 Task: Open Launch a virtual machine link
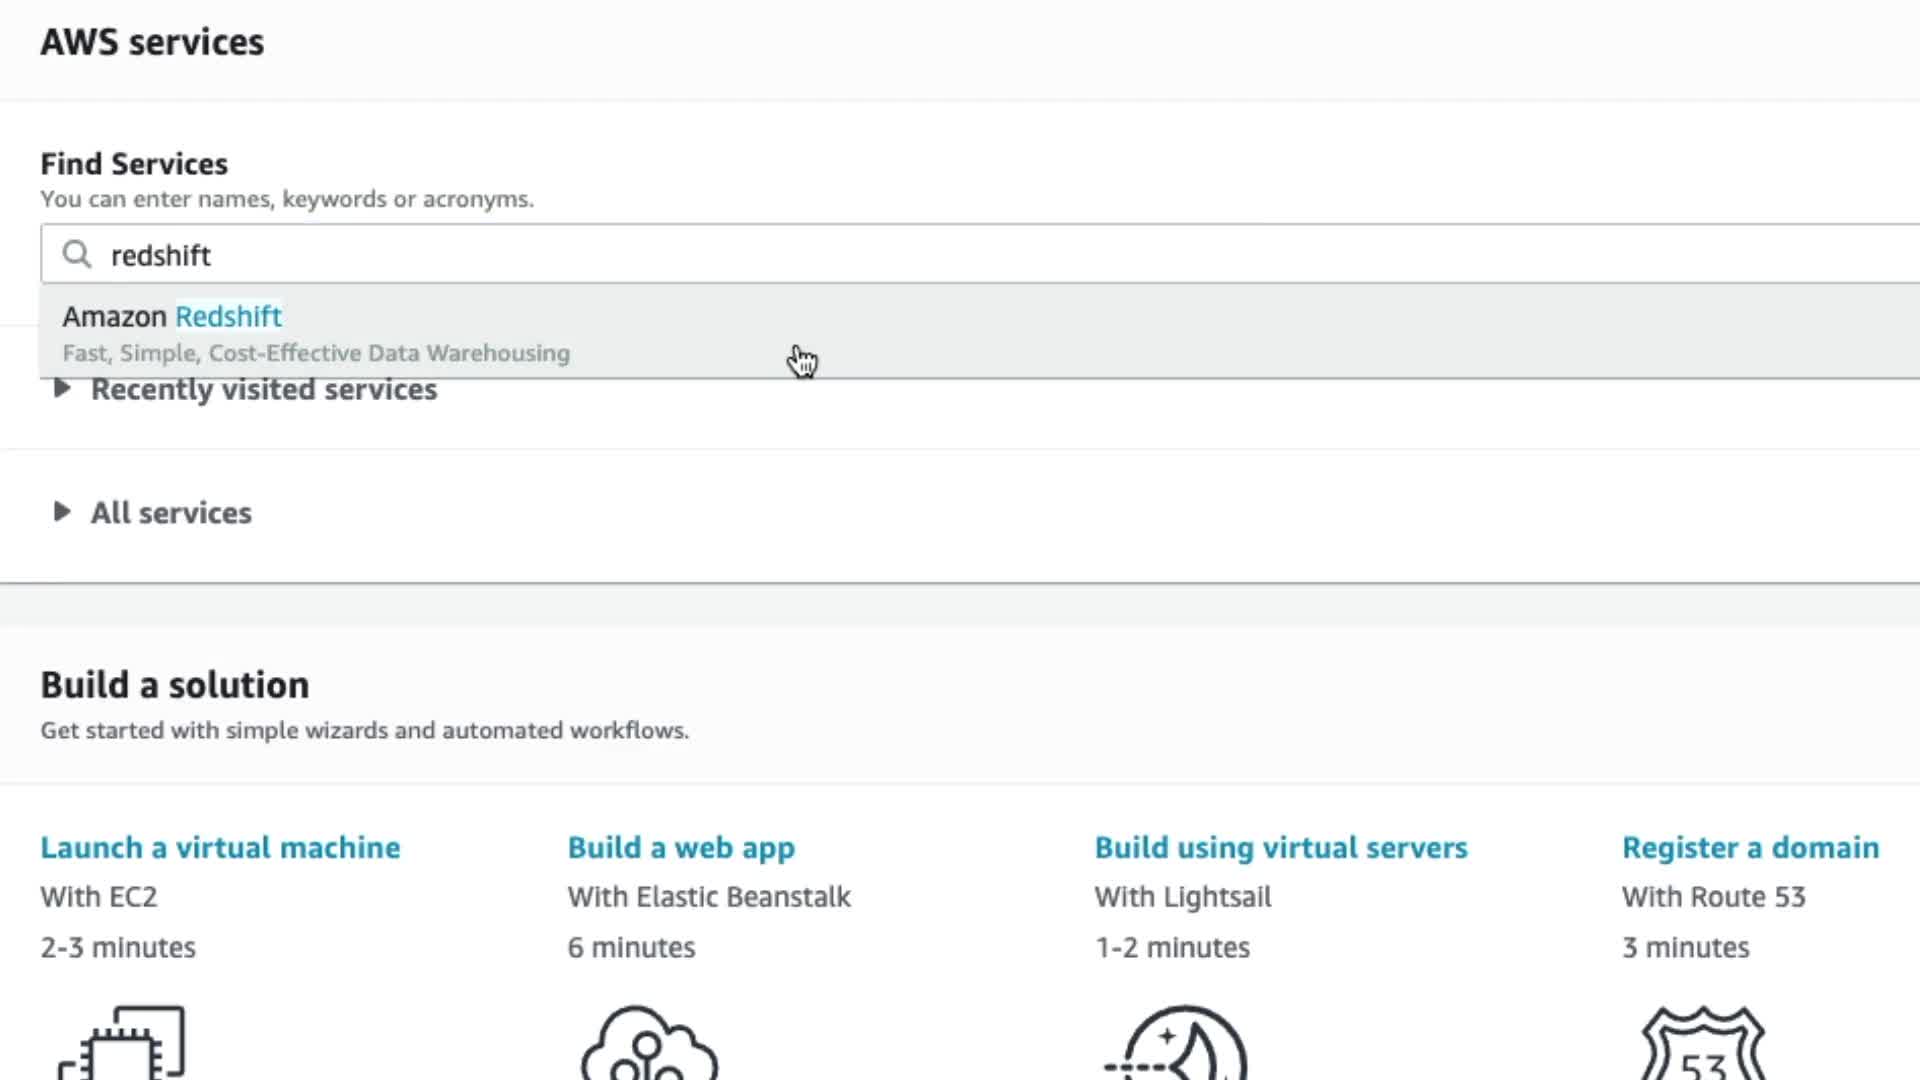(x=220, y=847)
